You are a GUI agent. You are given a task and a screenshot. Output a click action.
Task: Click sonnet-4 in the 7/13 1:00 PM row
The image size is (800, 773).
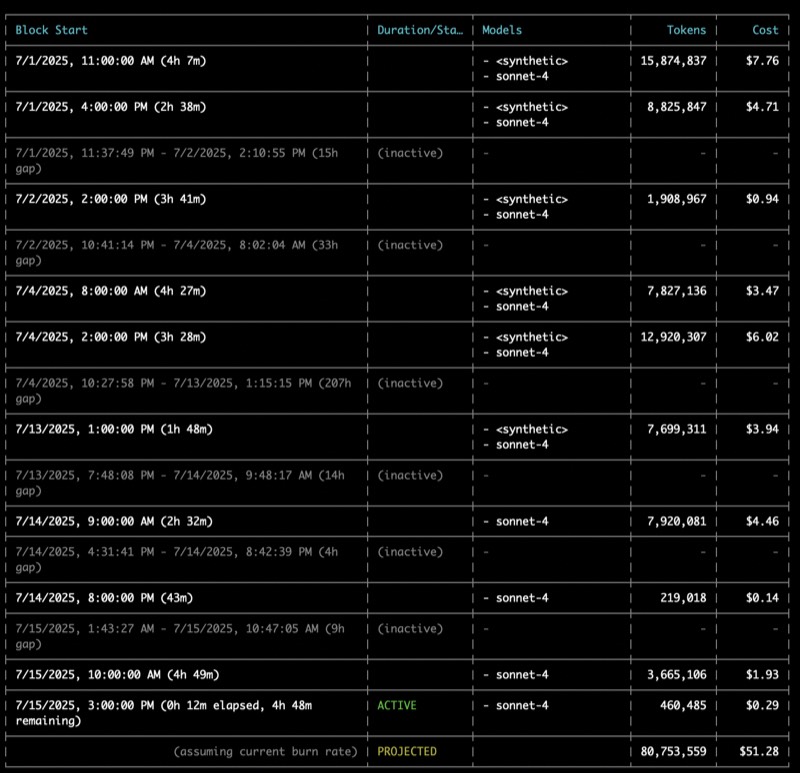(x=522, y=444)
